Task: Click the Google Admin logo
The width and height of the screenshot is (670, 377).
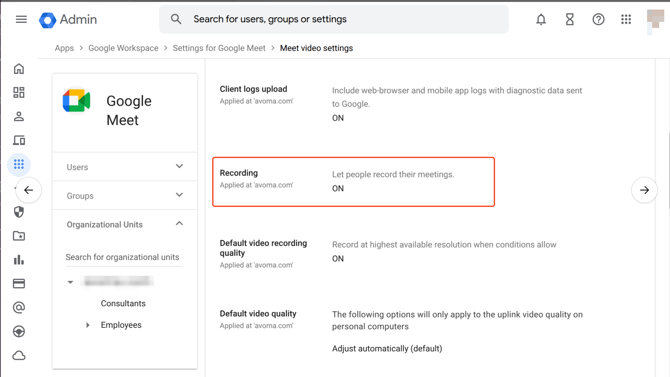Action: click(68, 19)
